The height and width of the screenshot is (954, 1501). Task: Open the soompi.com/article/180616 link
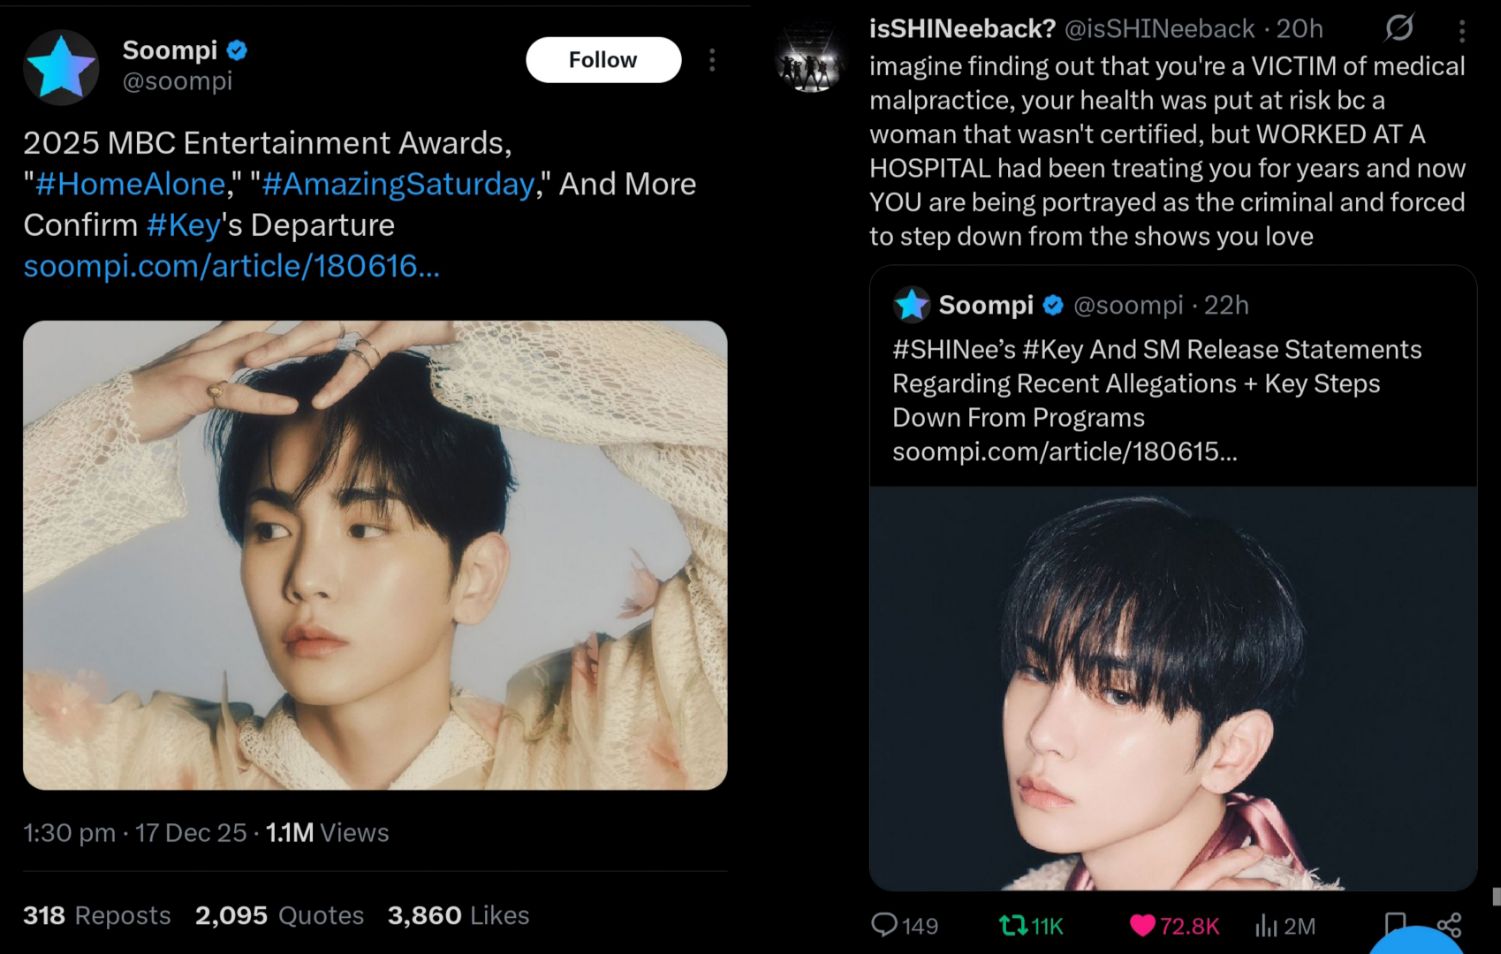tap(231, 266)
